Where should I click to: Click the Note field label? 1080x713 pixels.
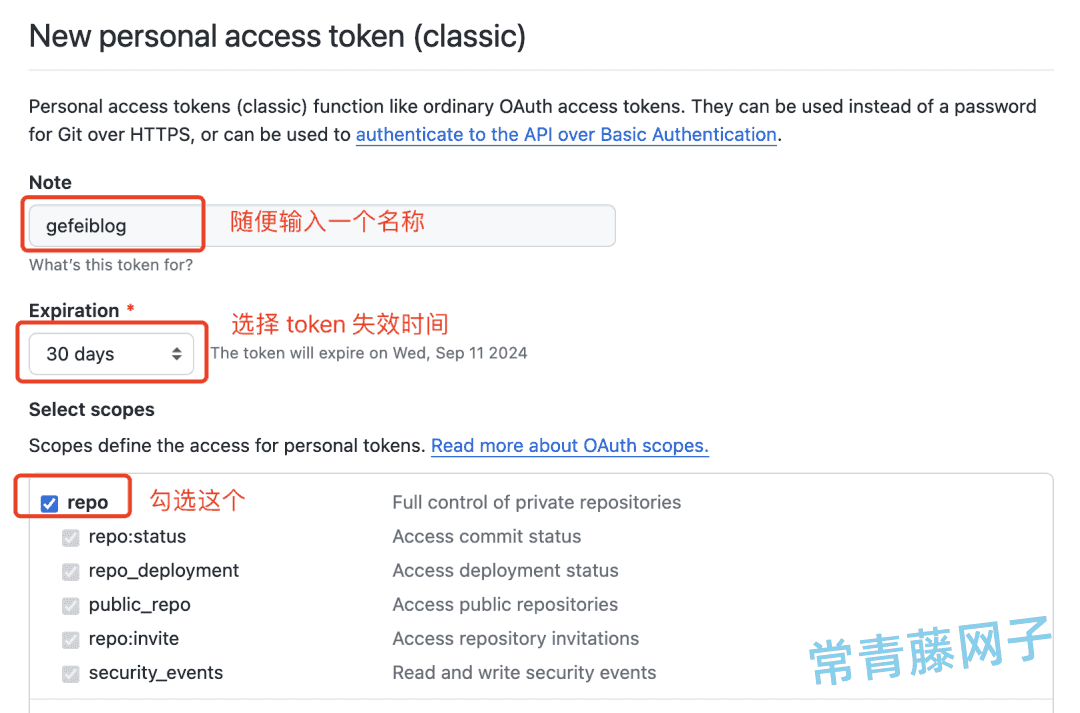[50, 183]
